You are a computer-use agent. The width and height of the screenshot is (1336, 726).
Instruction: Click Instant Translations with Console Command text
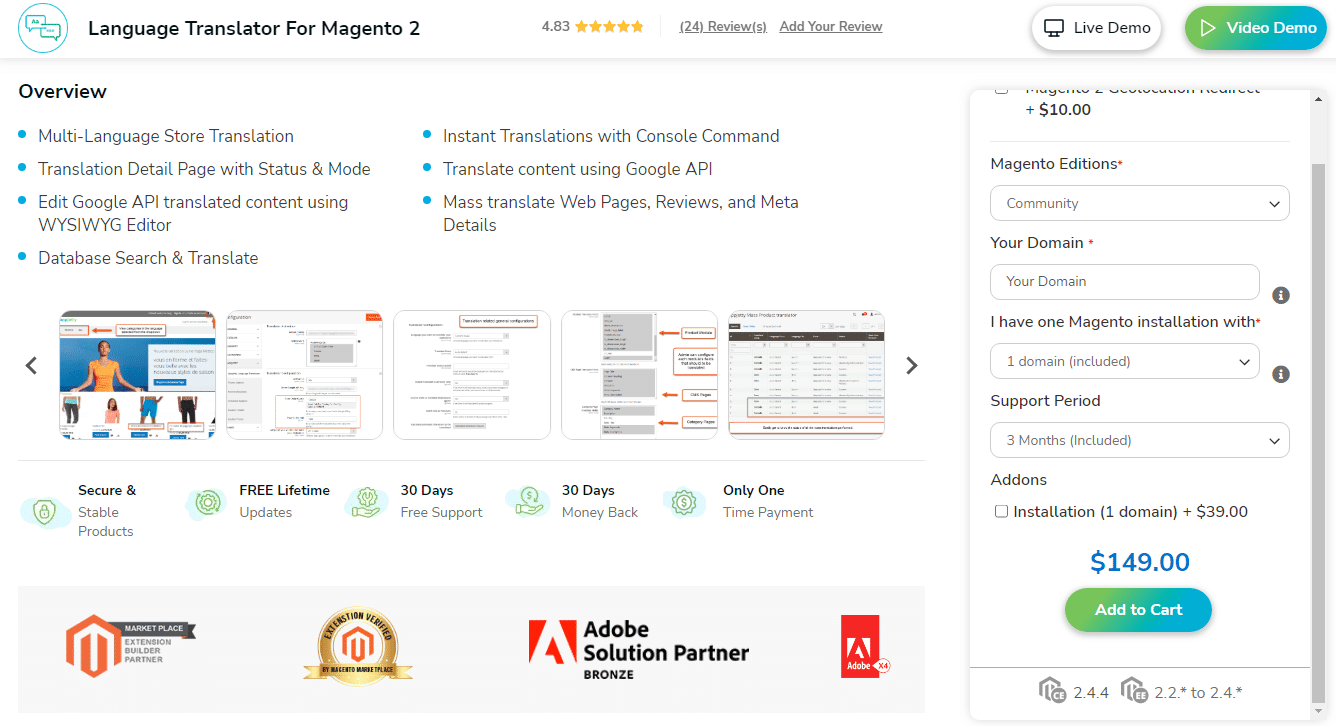pyautogui.click(x=611, y=136)
